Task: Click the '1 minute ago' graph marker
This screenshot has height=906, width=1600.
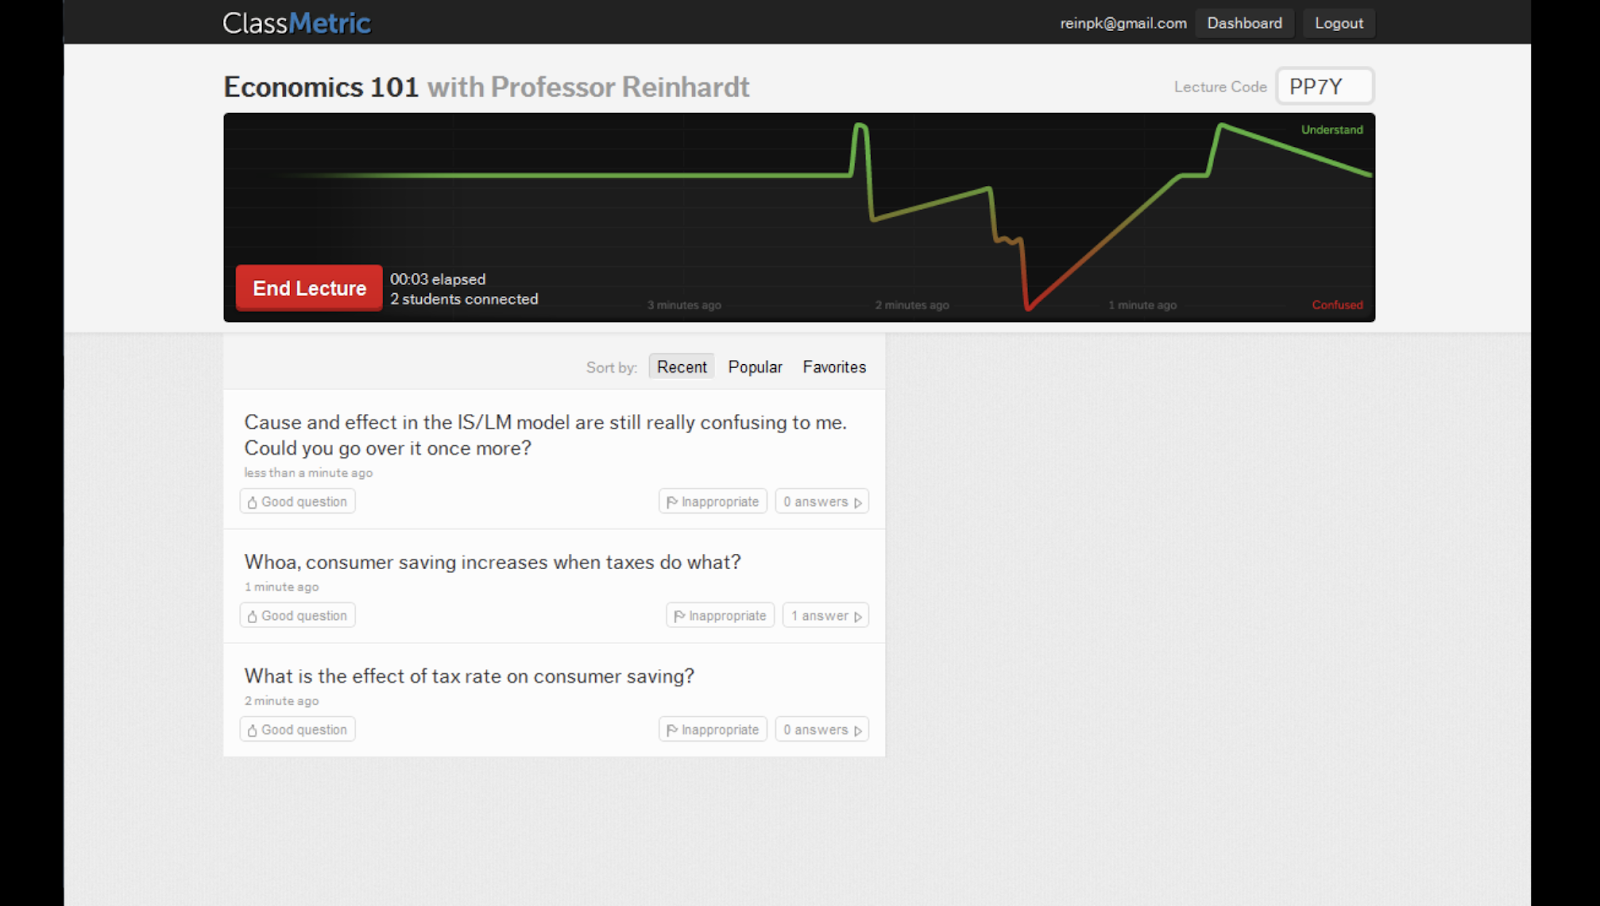Action: (x=1142, y=305)
